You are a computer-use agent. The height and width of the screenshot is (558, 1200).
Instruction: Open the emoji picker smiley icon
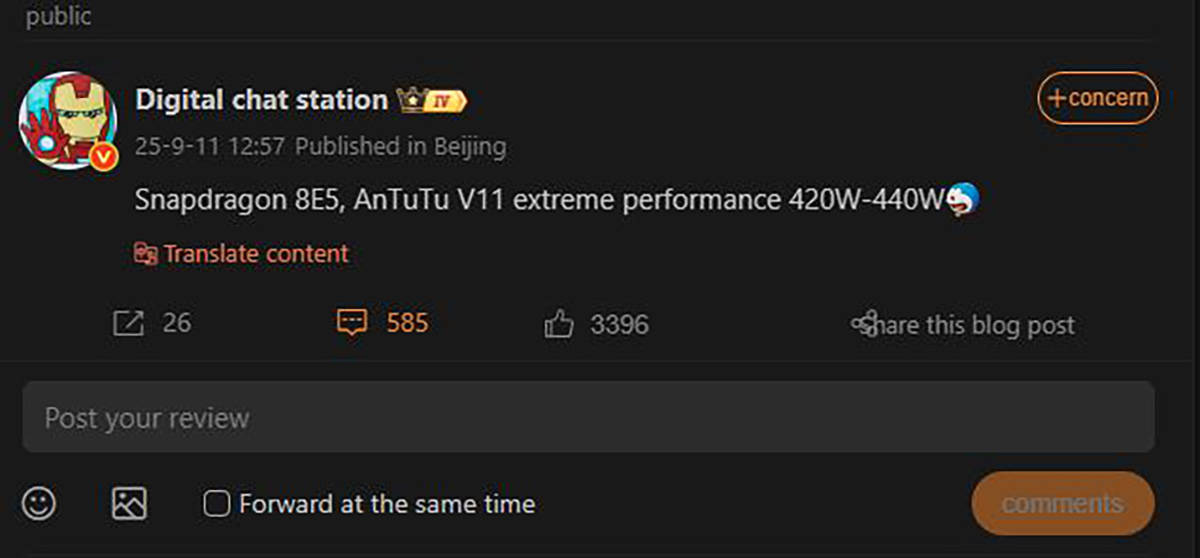coord(40,503)
